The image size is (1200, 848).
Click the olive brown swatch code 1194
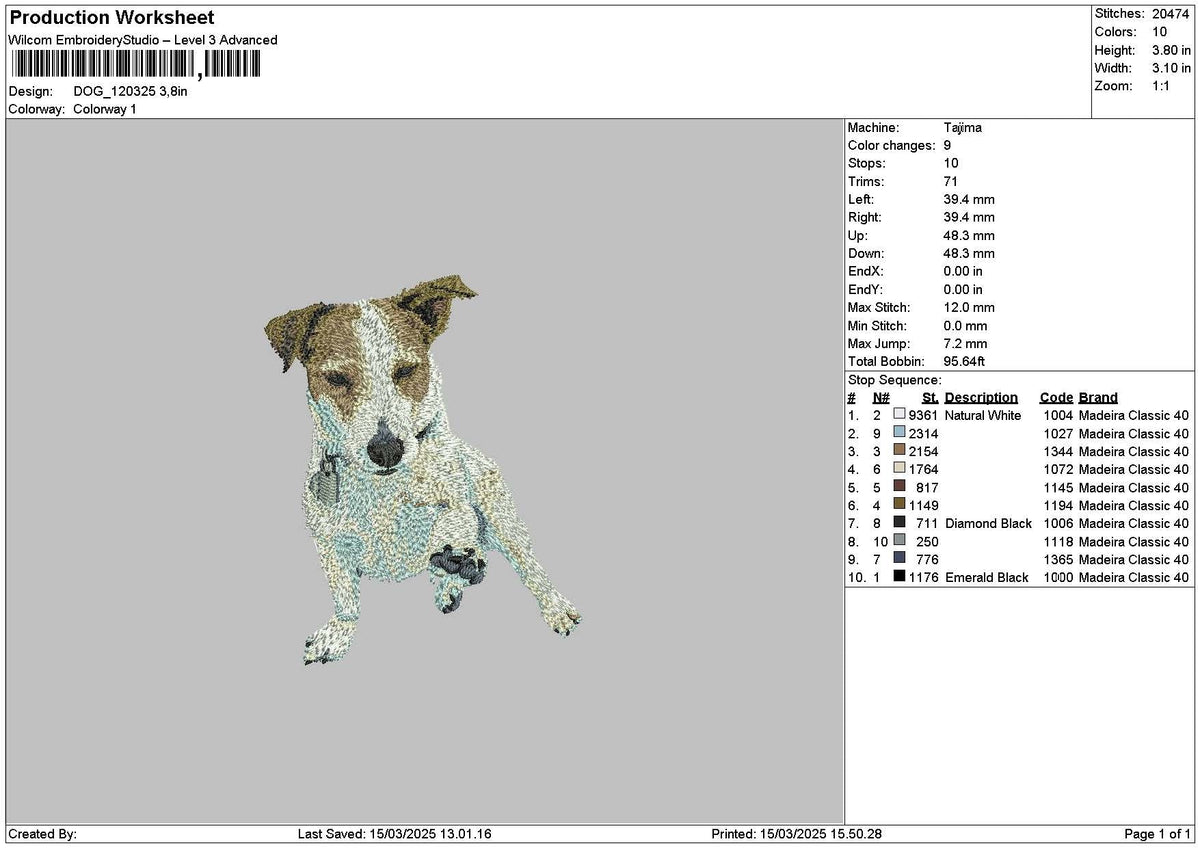(900, 505)
